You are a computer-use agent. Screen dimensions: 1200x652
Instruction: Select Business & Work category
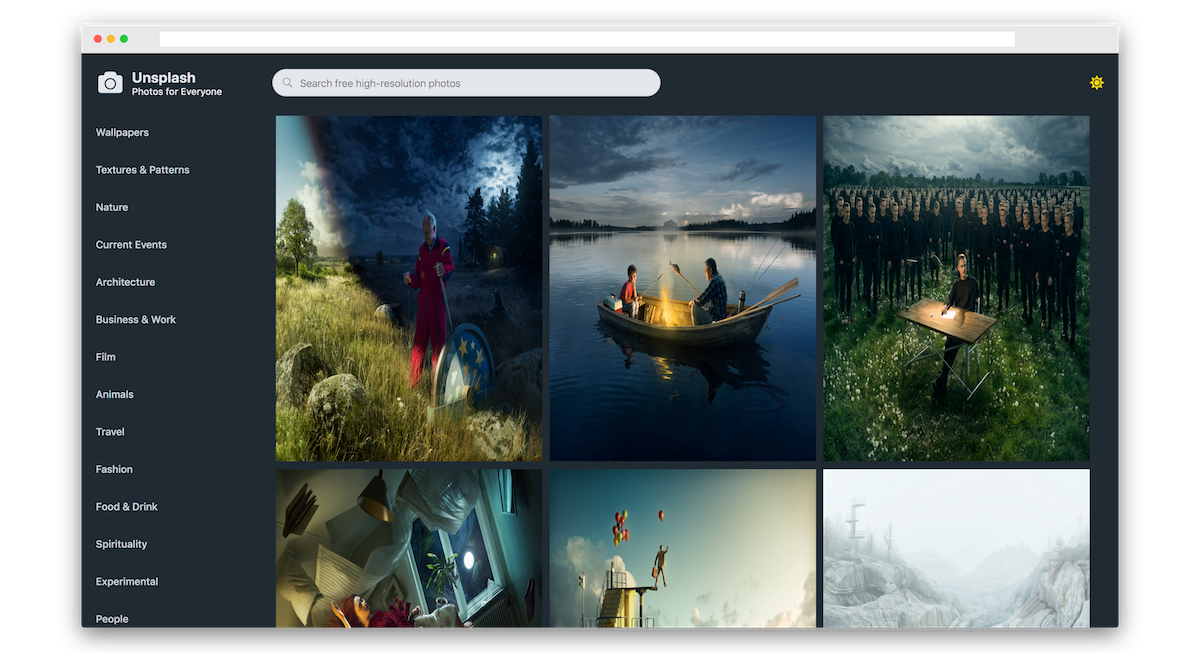136,320
